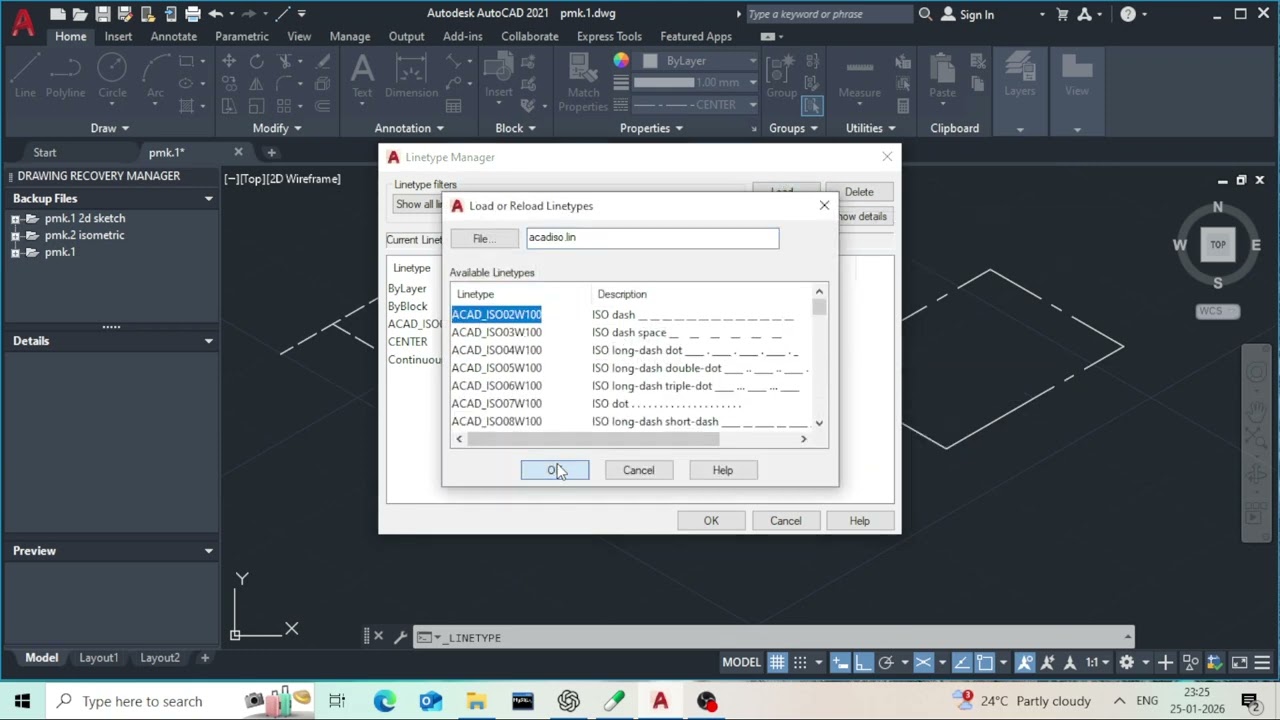1280x720 pixels.
Task: Click the Match Properties icon
Action: point(583,82)
